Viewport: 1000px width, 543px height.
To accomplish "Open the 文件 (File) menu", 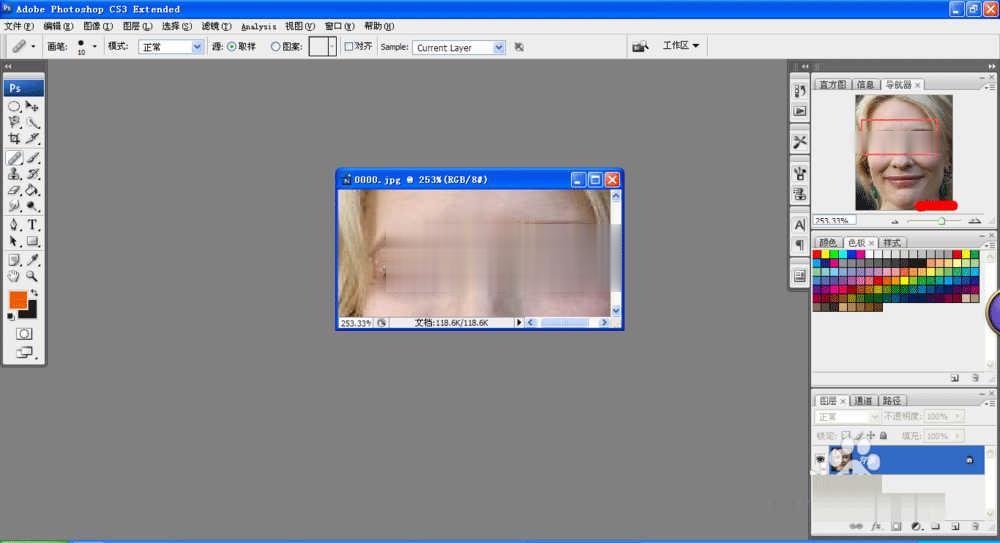I will pos(18,26).
